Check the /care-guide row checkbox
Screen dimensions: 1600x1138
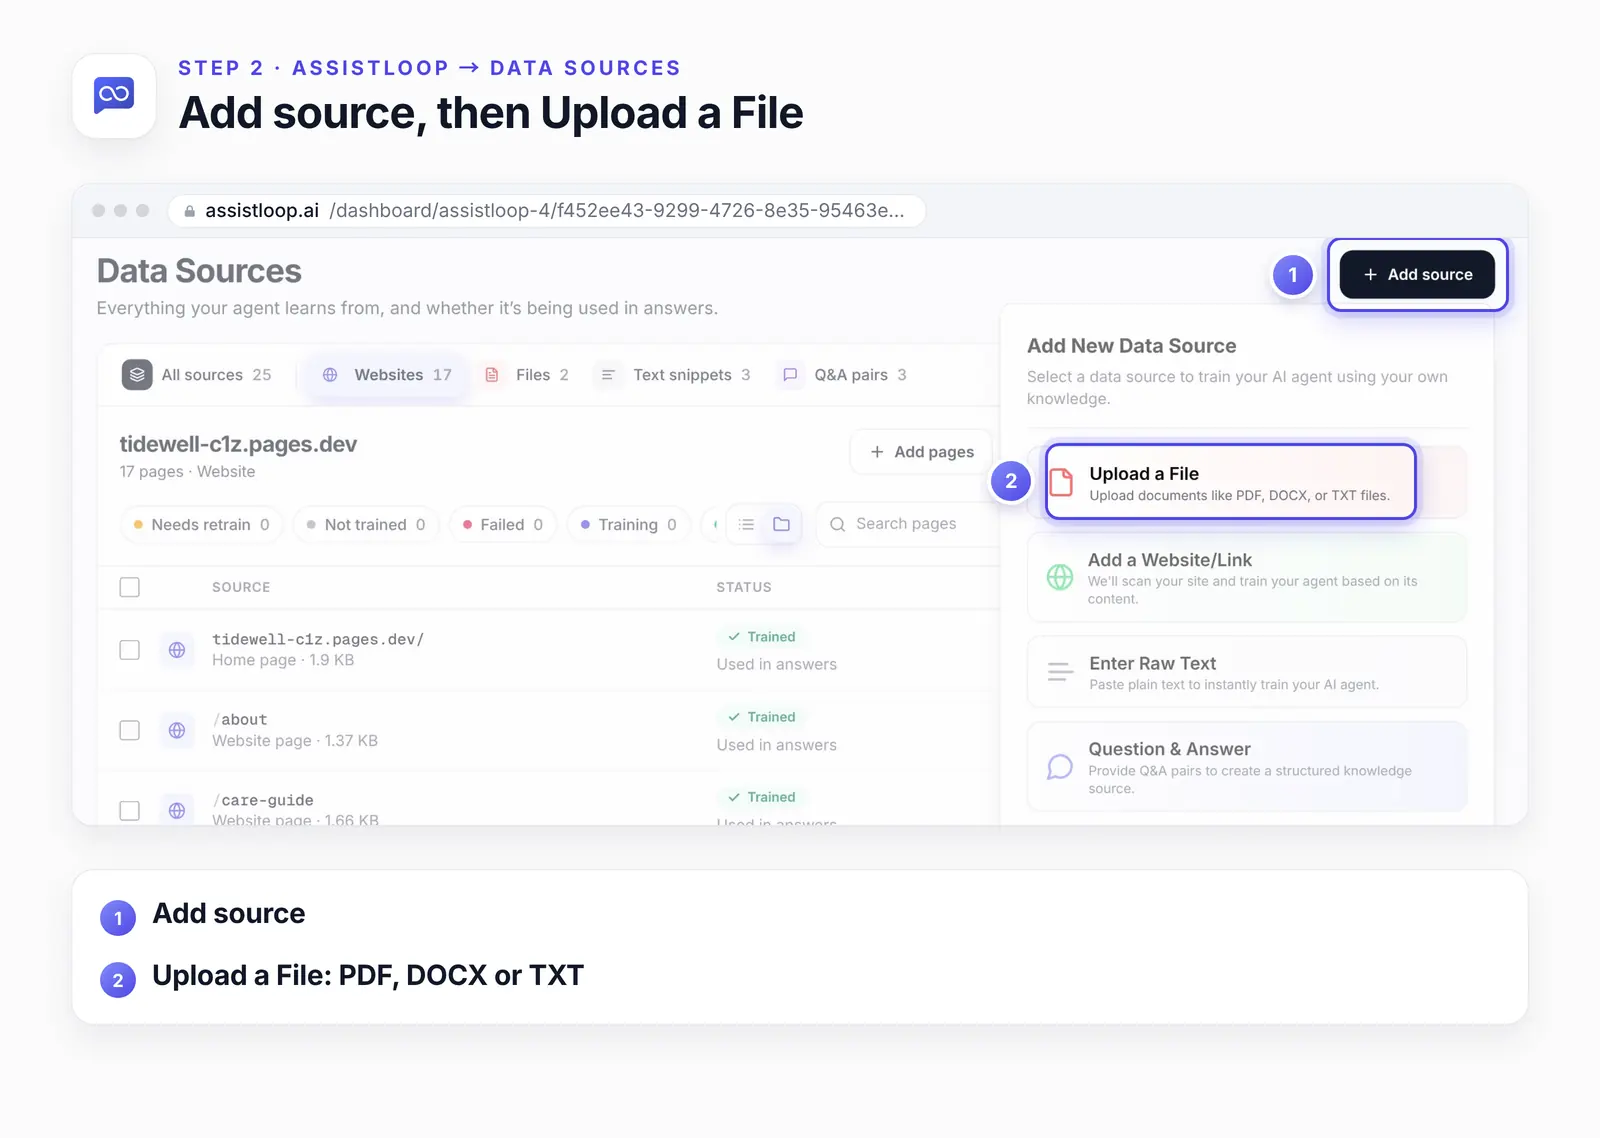point(130,810)
